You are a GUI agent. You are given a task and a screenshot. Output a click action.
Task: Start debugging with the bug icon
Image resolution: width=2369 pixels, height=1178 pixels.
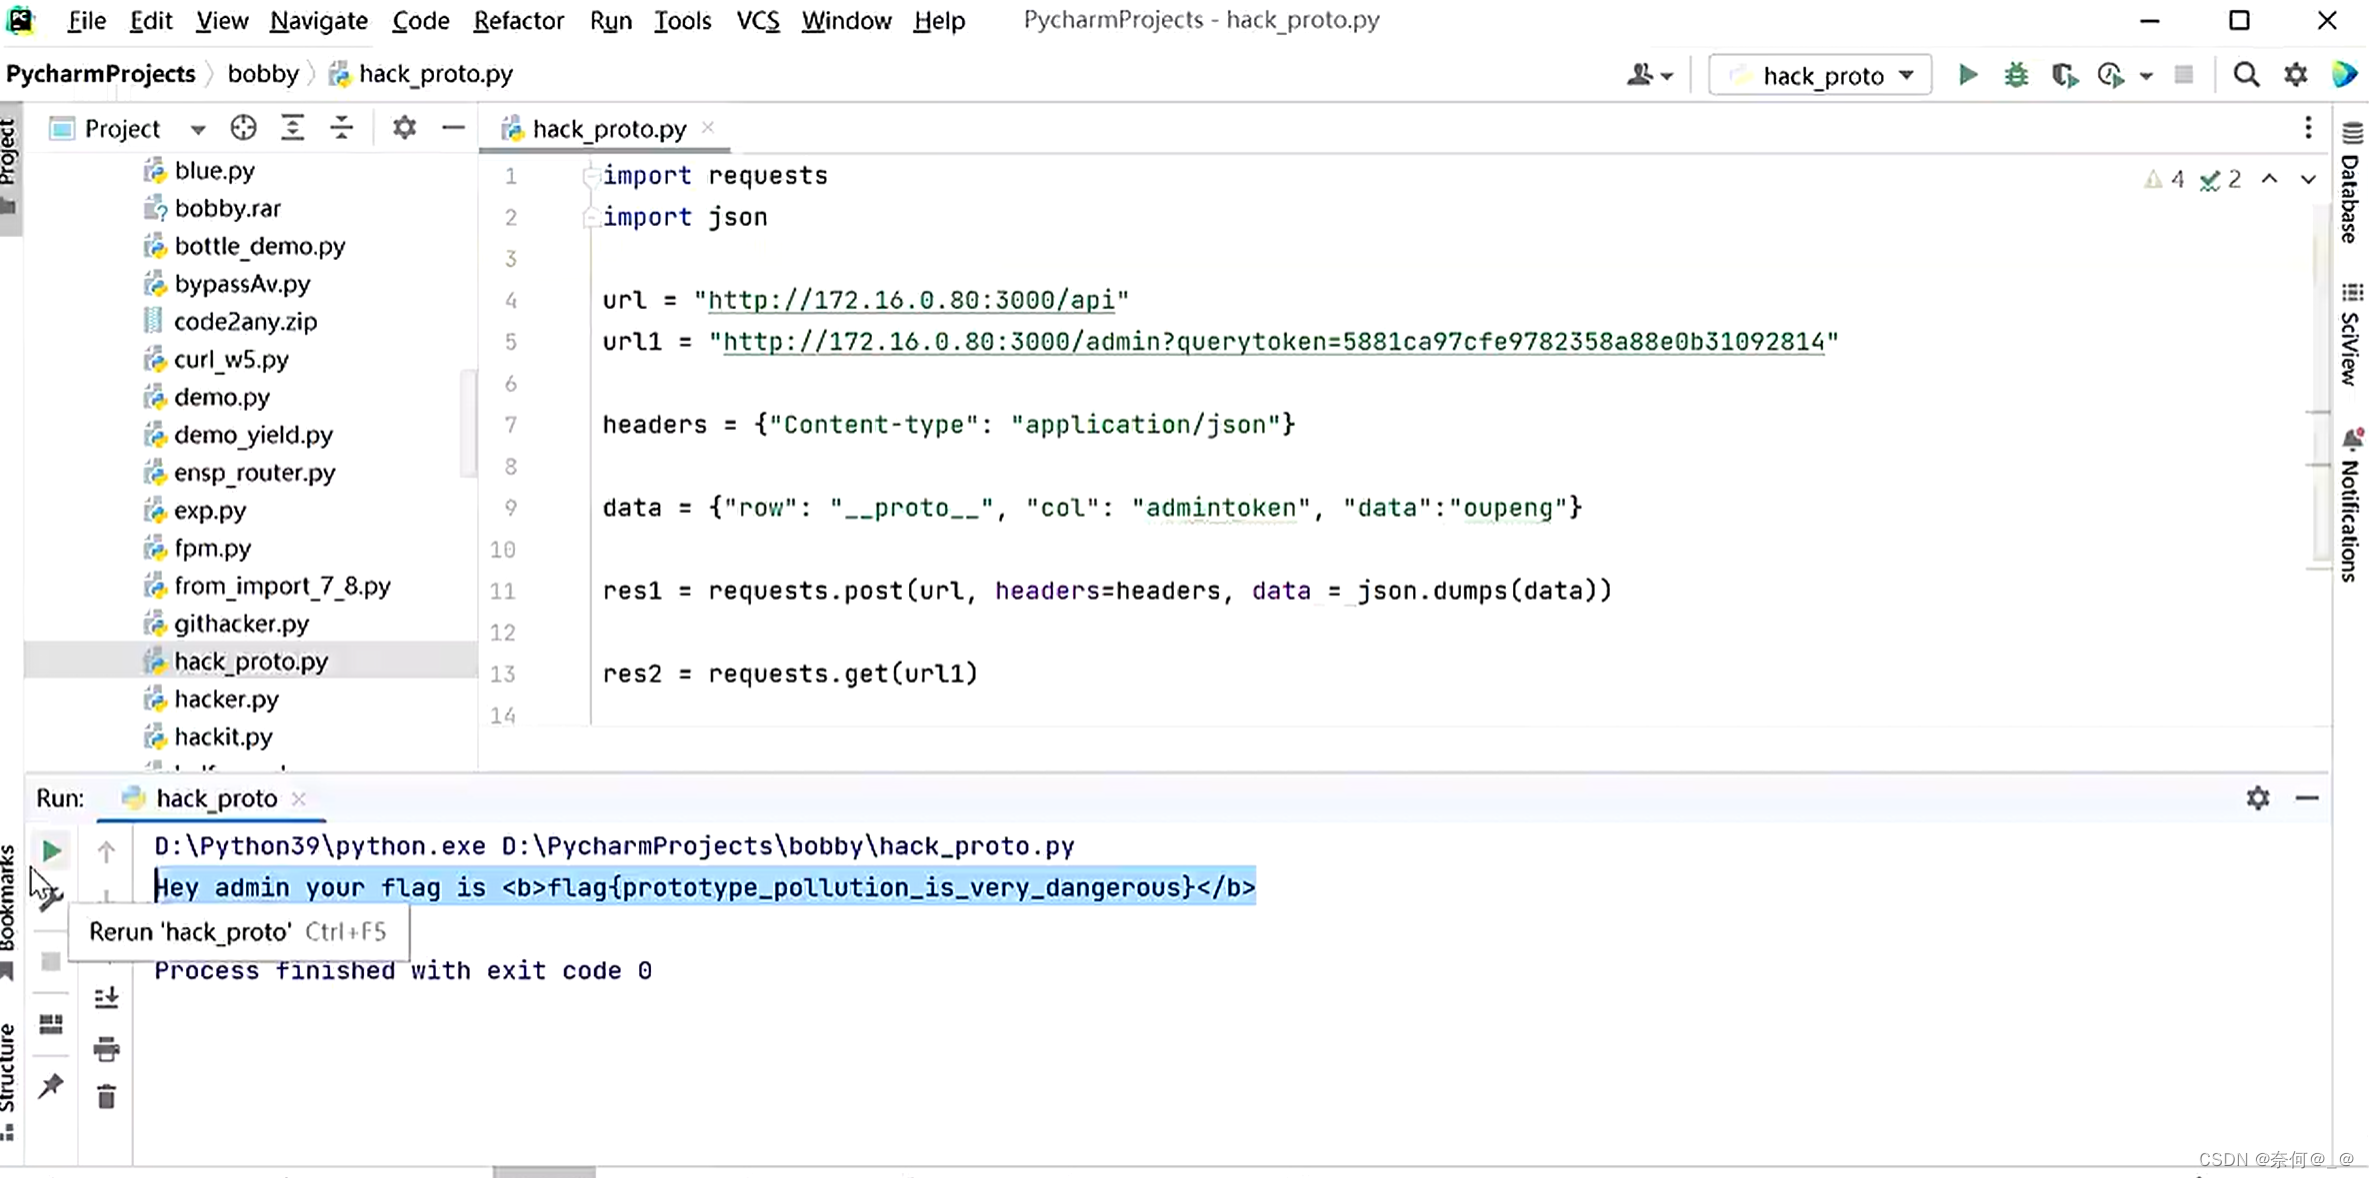tap(2014, 74)
